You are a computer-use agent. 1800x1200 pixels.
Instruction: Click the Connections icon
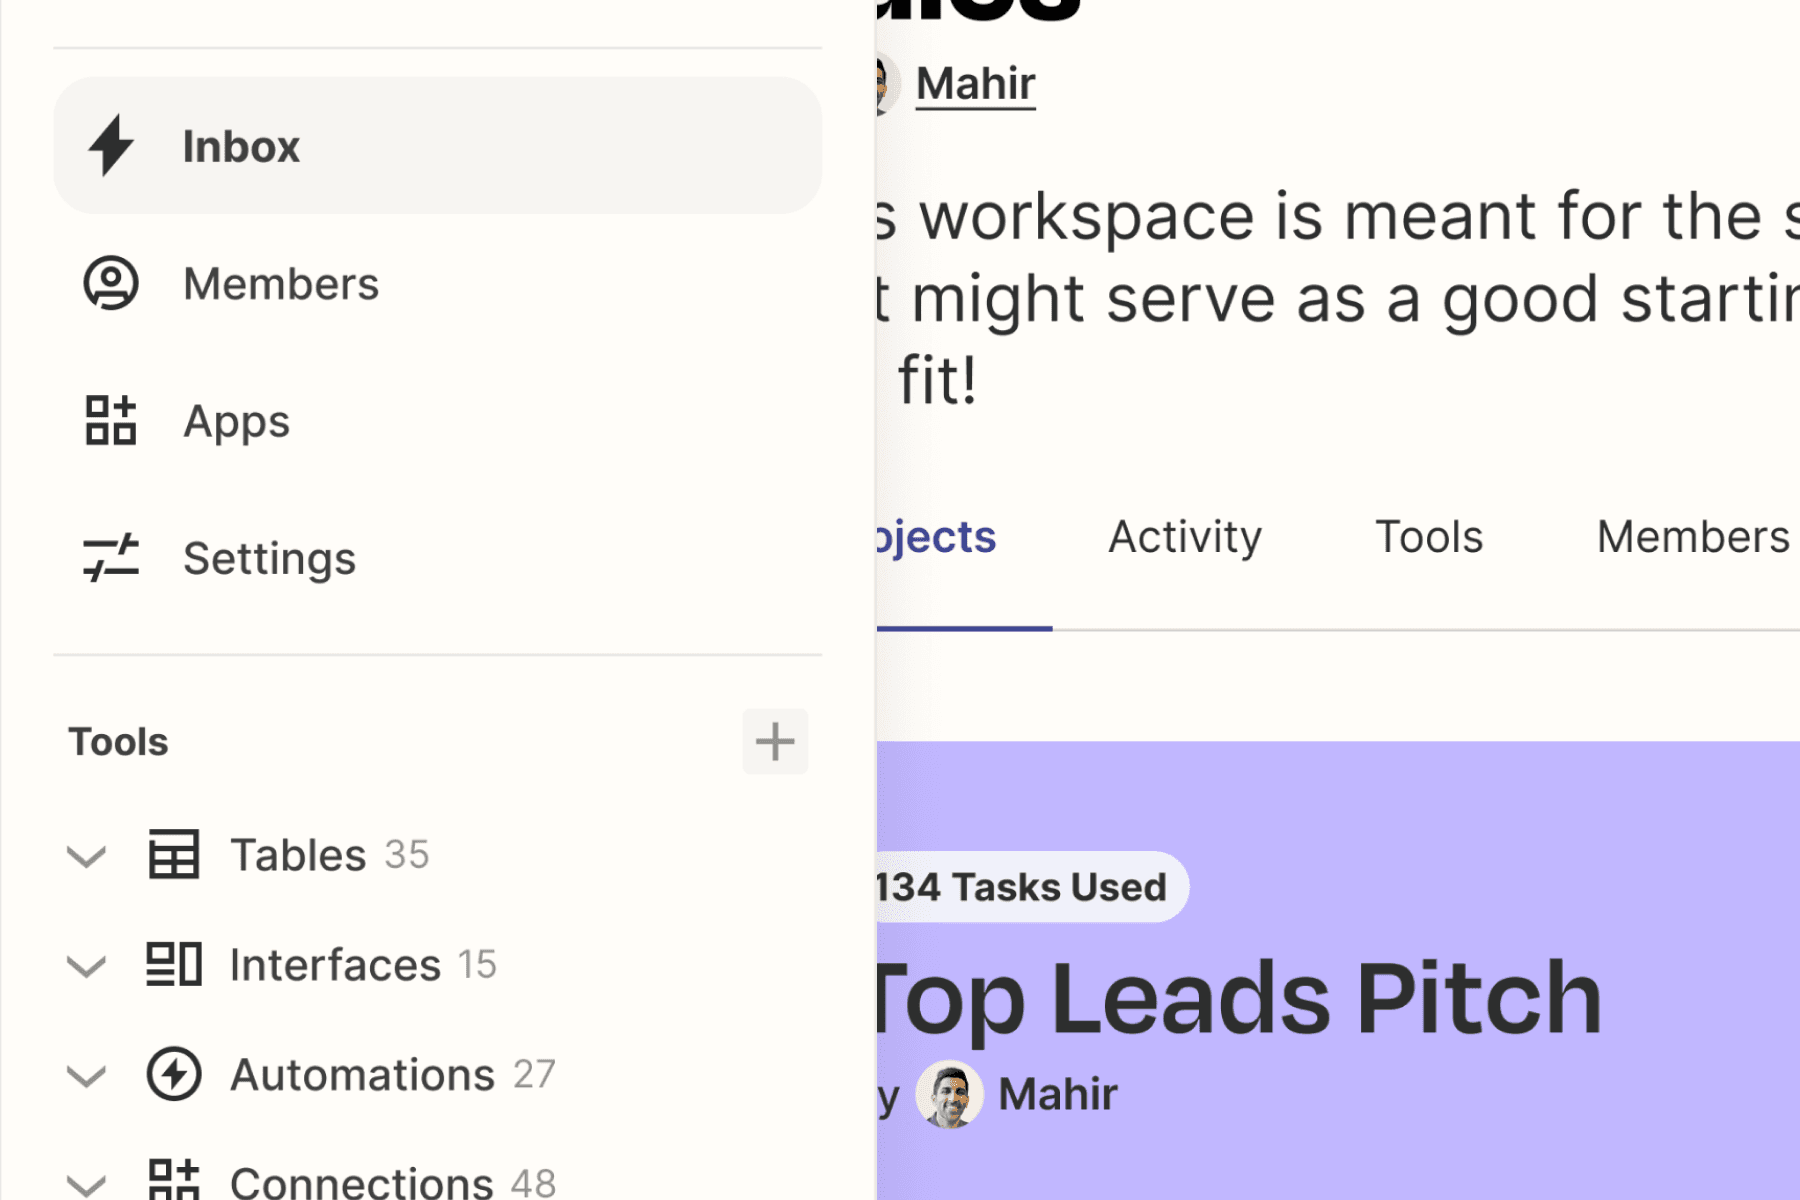pos(174,1180)
